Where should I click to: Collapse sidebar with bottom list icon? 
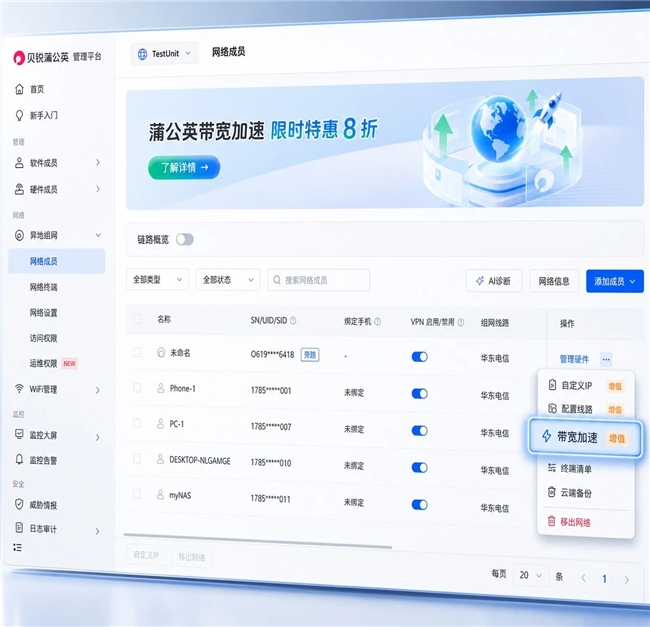pyautogui.click(x=17, y=547)
